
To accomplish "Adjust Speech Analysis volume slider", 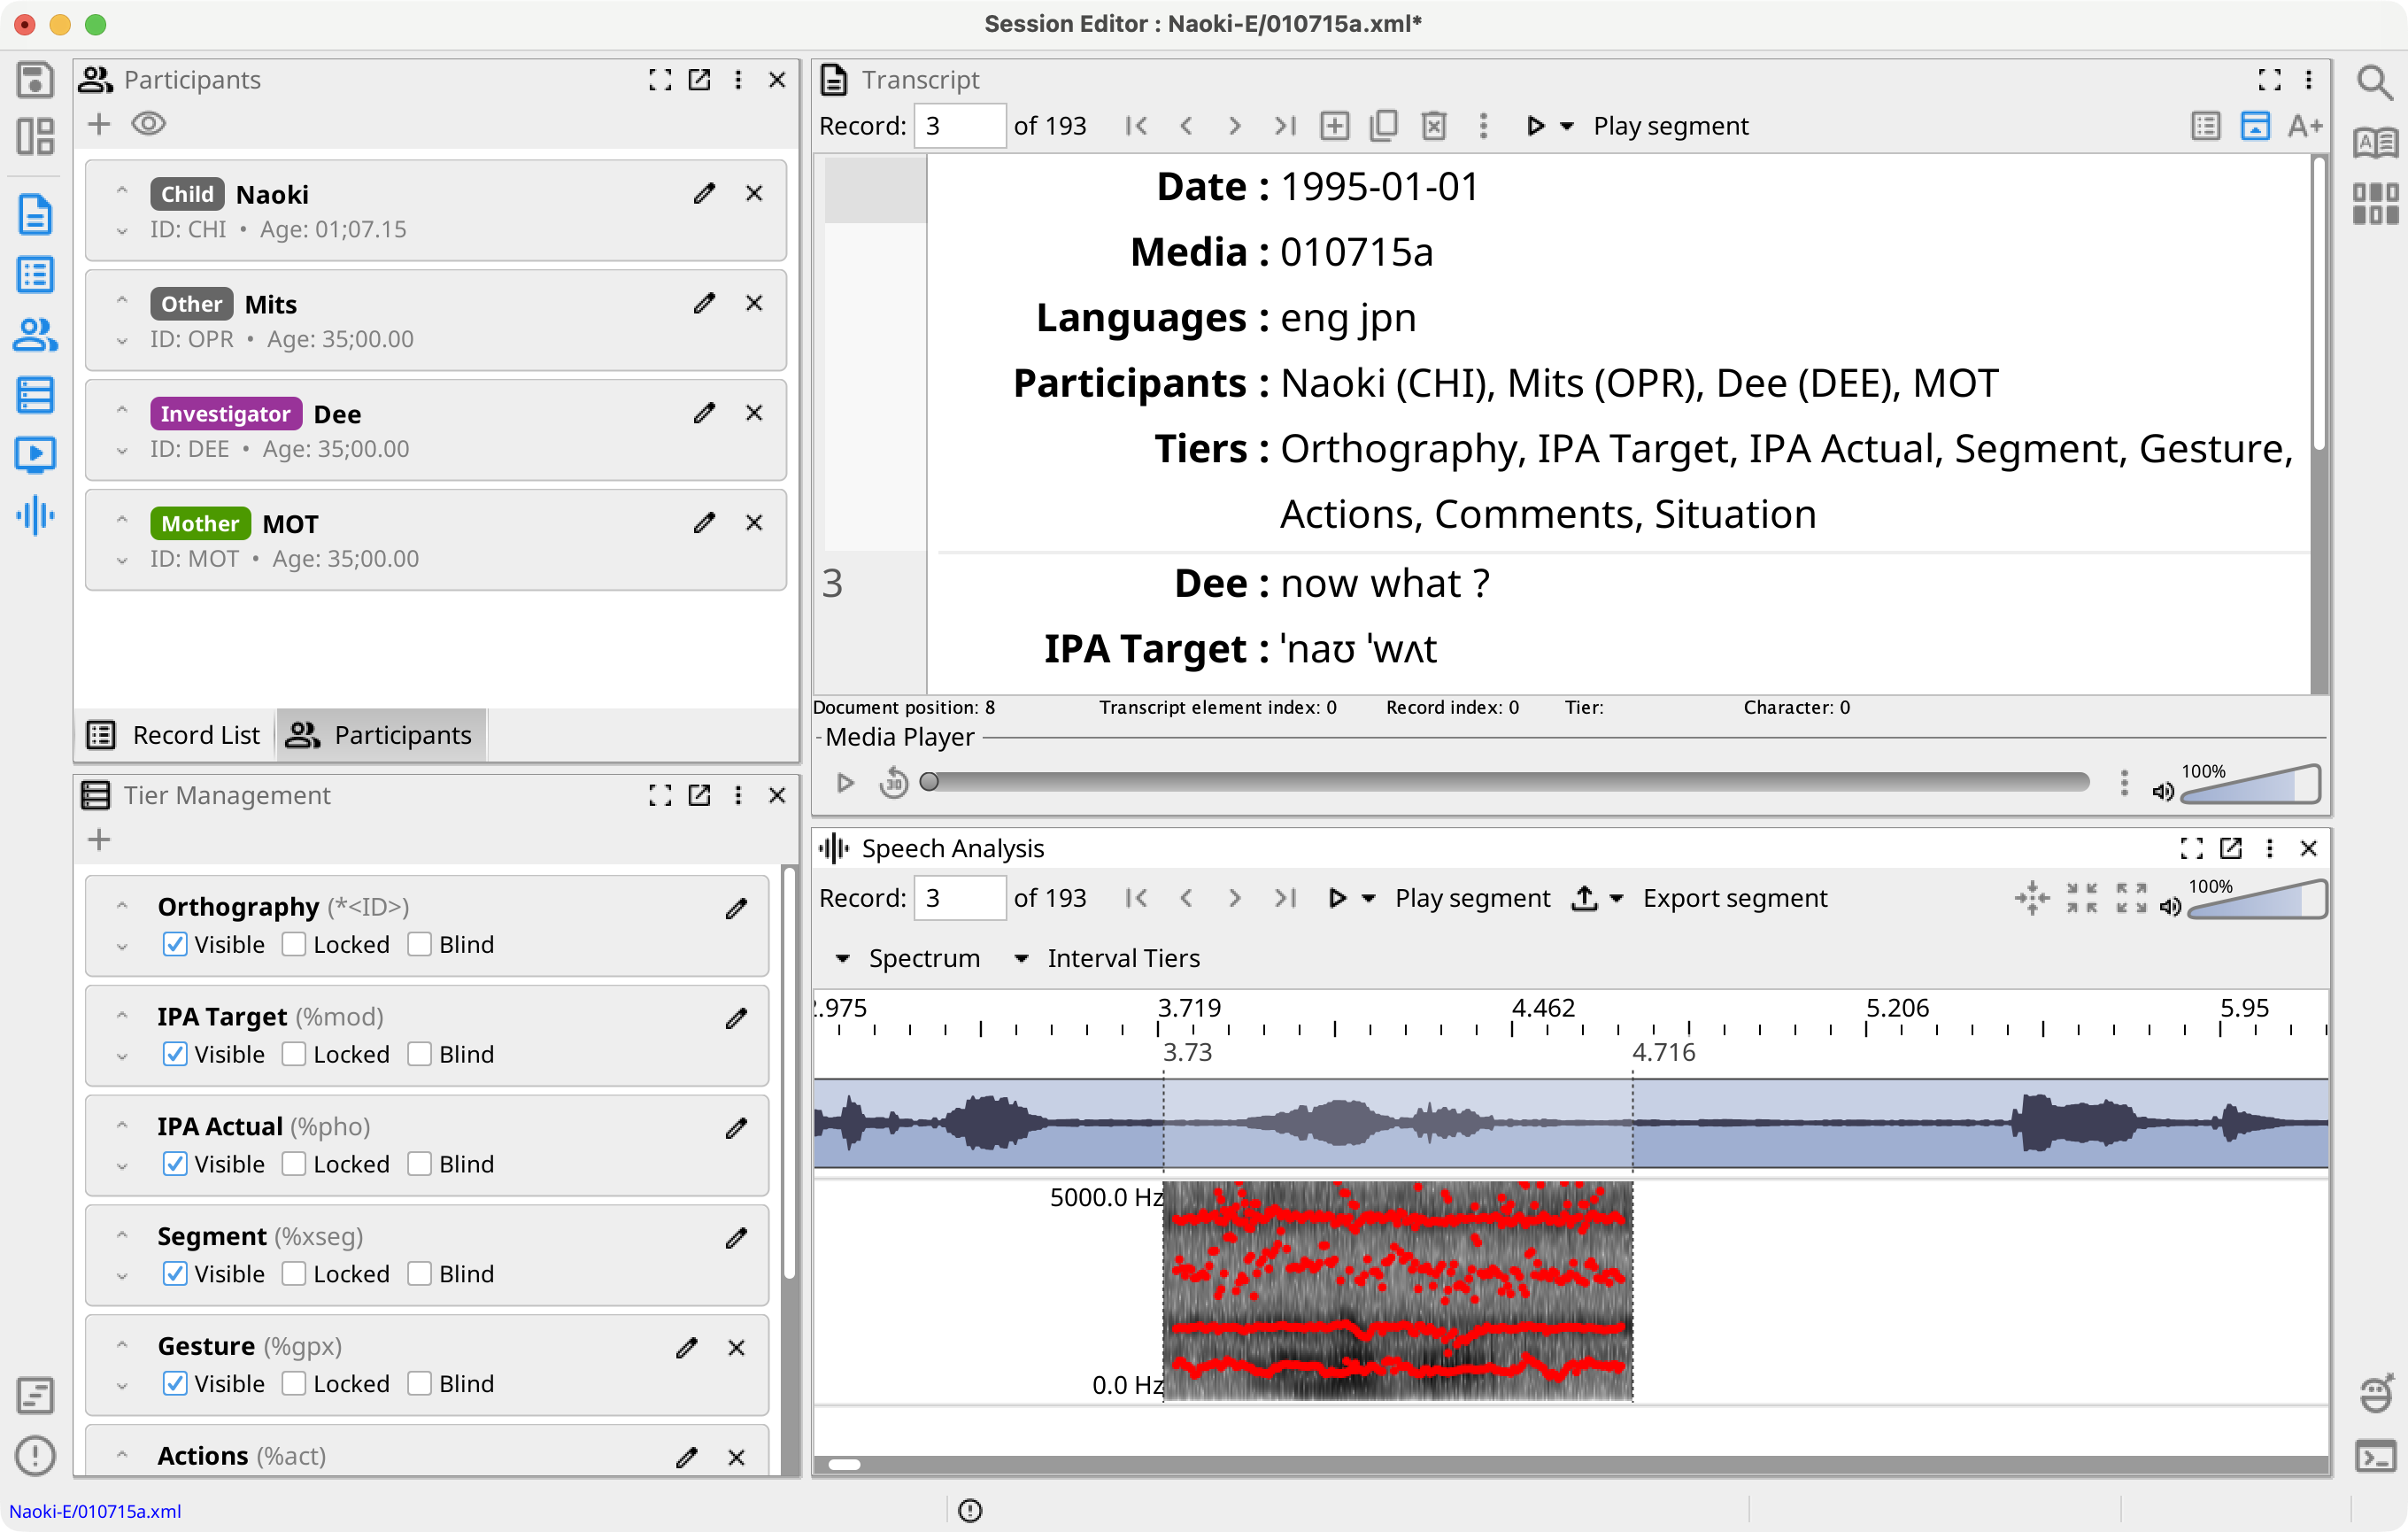I will (2257, 899).
